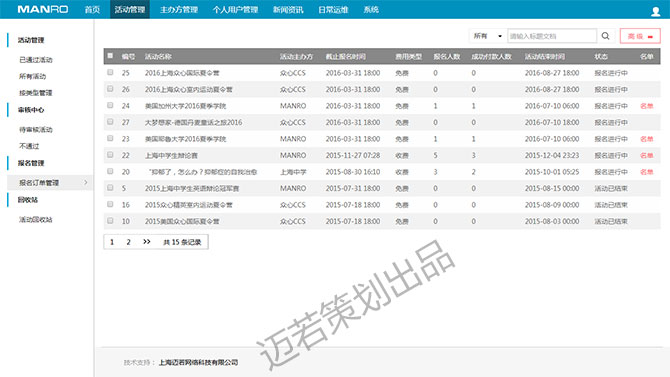
Task: Click the 费用类型 column header
Action: [408, 56]
